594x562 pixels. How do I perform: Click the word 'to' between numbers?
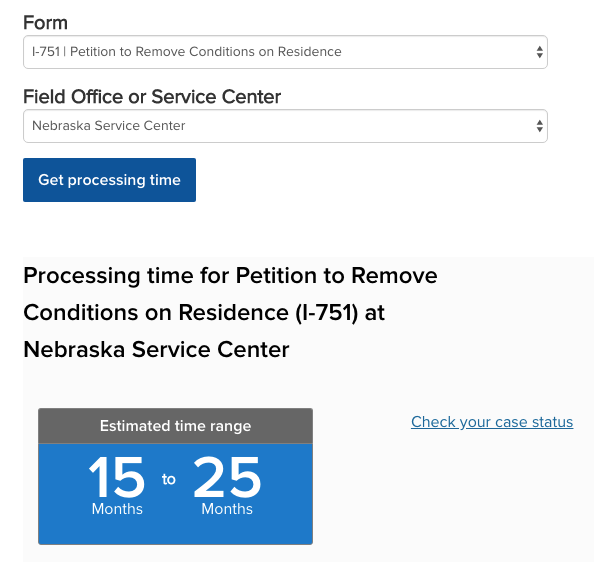coord(169,479)
